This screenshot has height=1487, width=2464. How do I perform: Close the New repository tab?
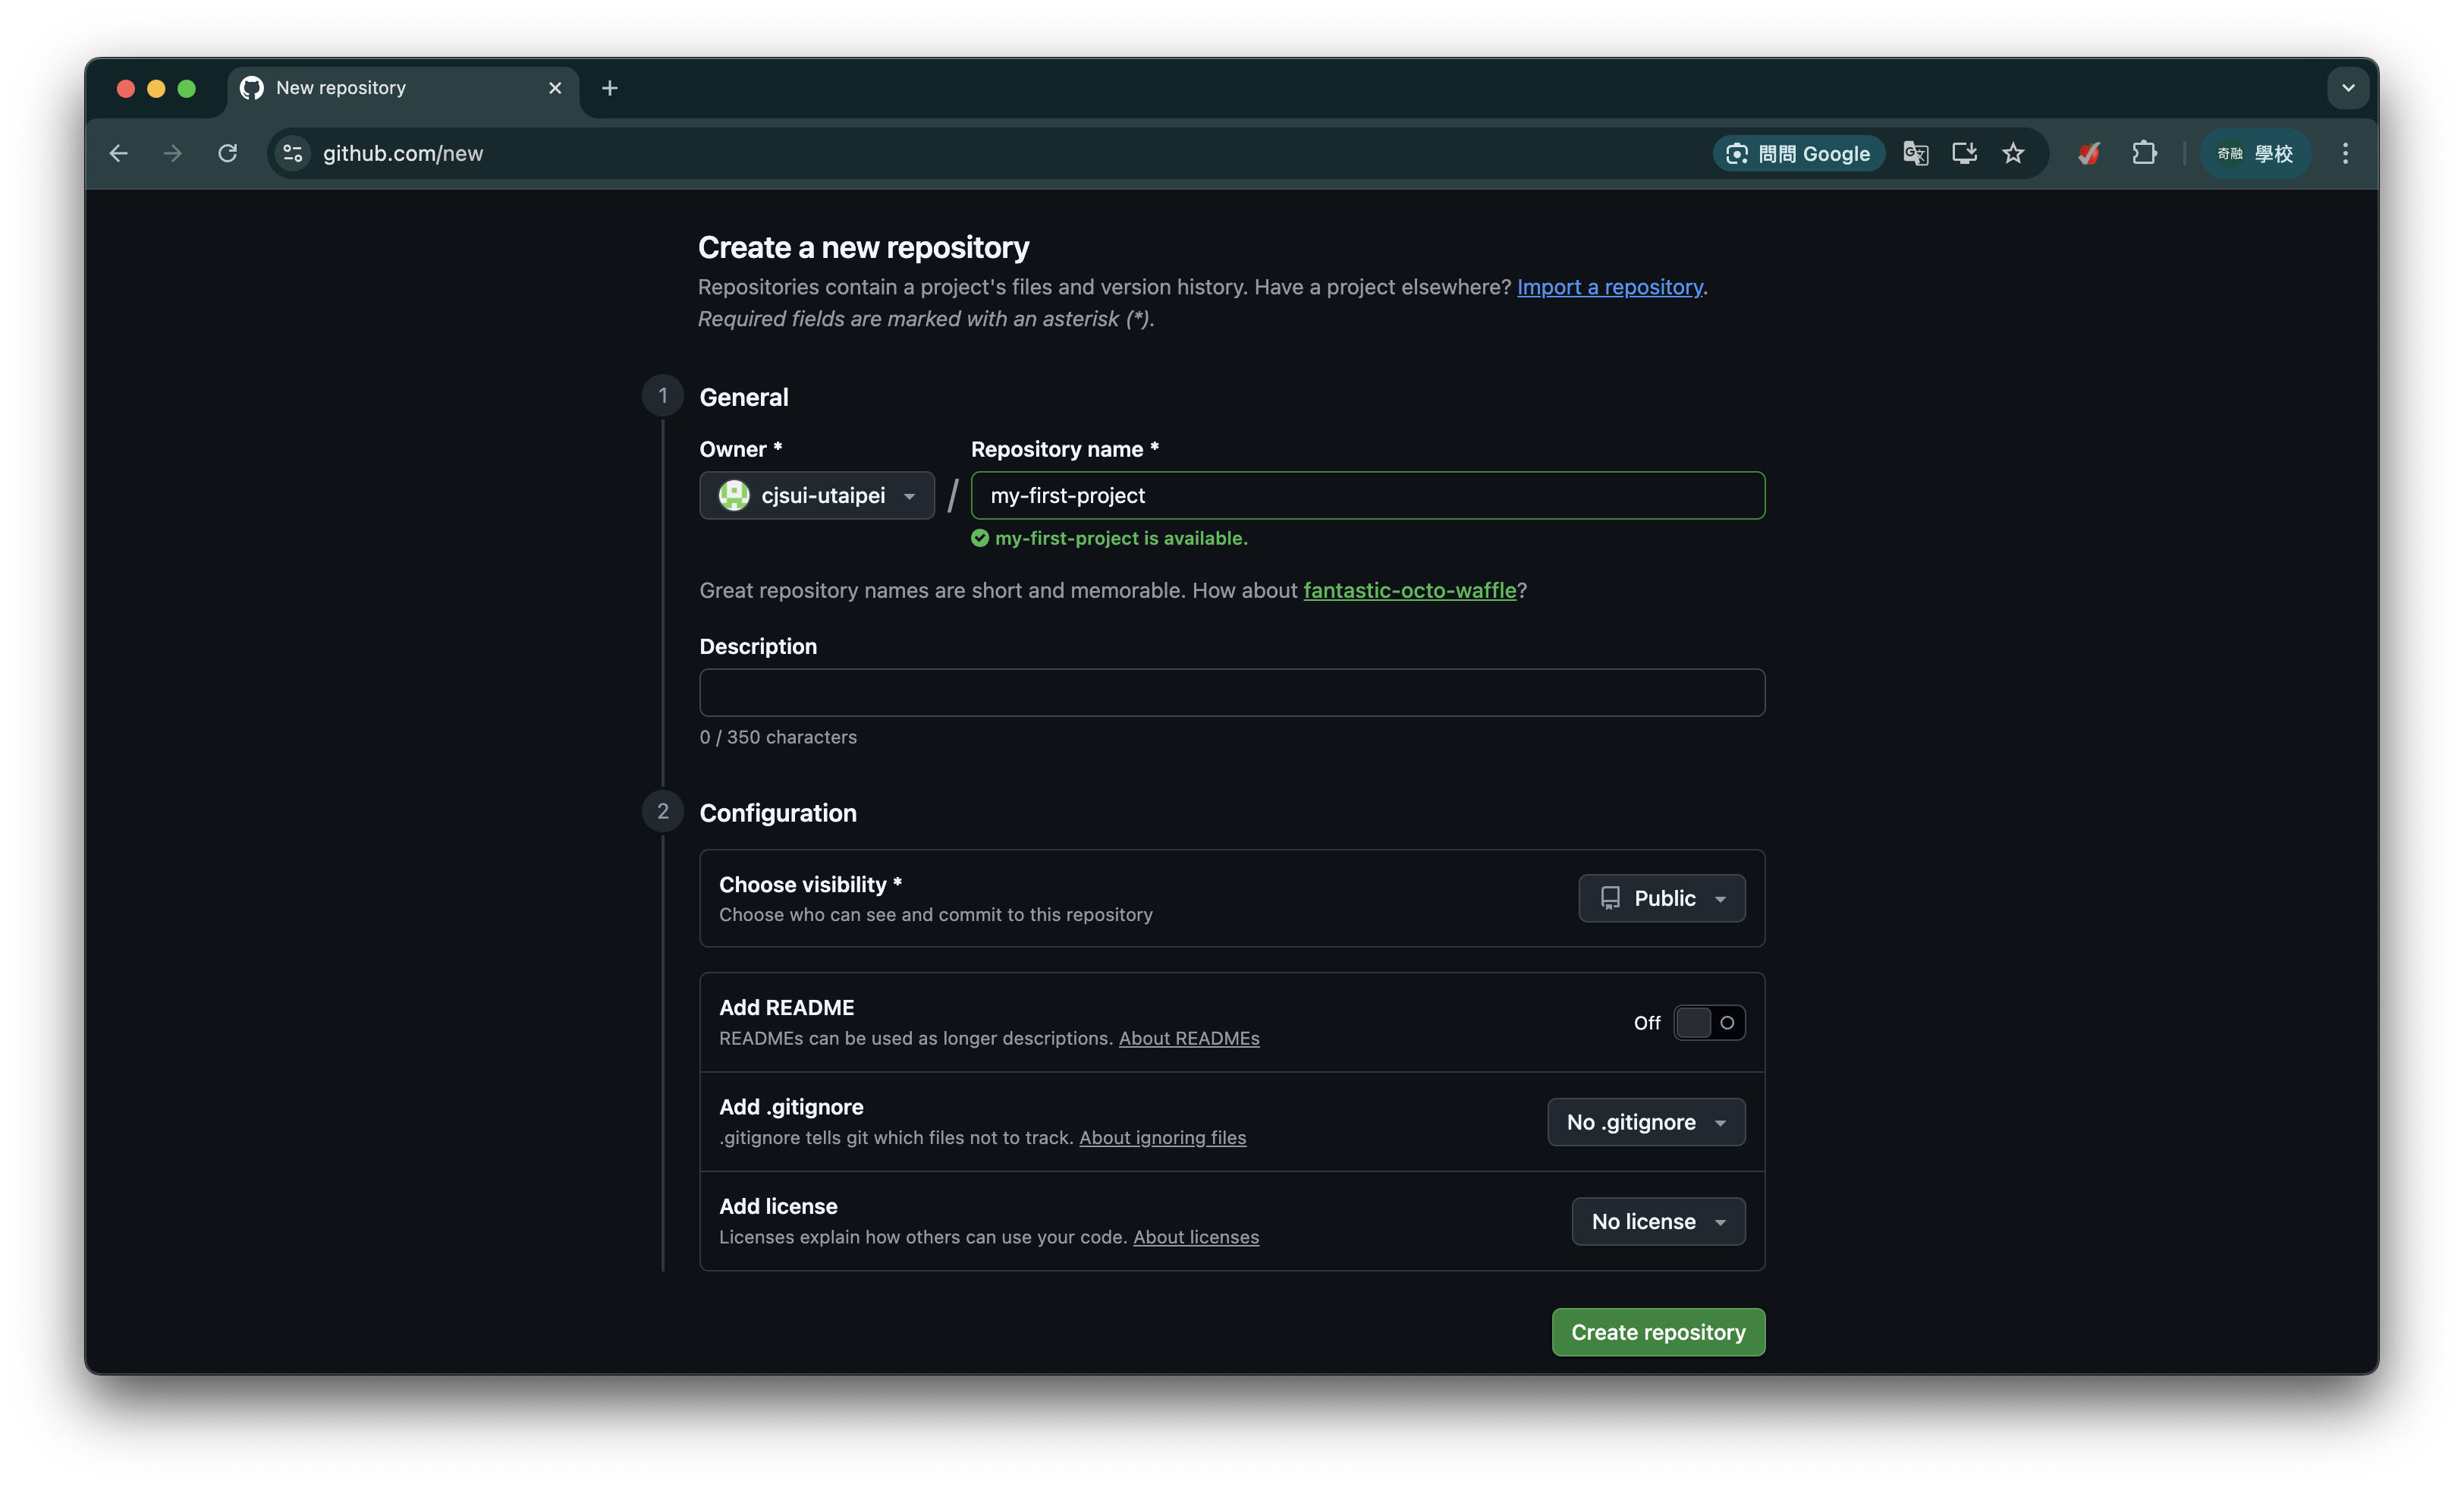tap(555, 88)
